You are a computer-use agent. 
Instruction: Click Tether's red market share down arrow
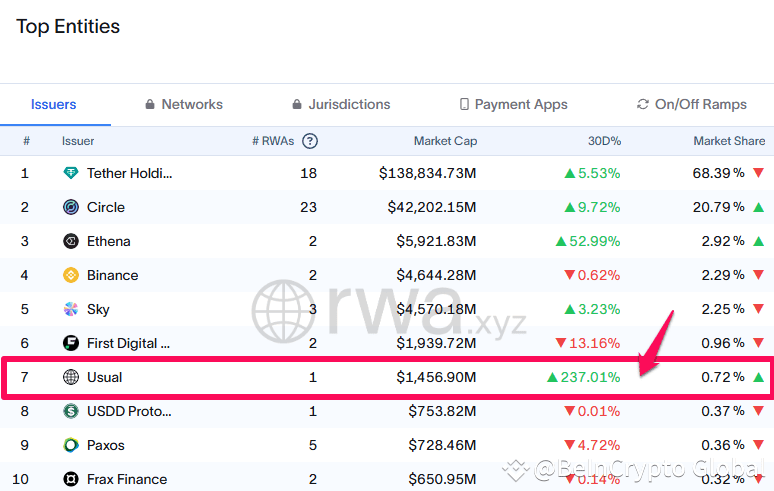pos(759,172)
